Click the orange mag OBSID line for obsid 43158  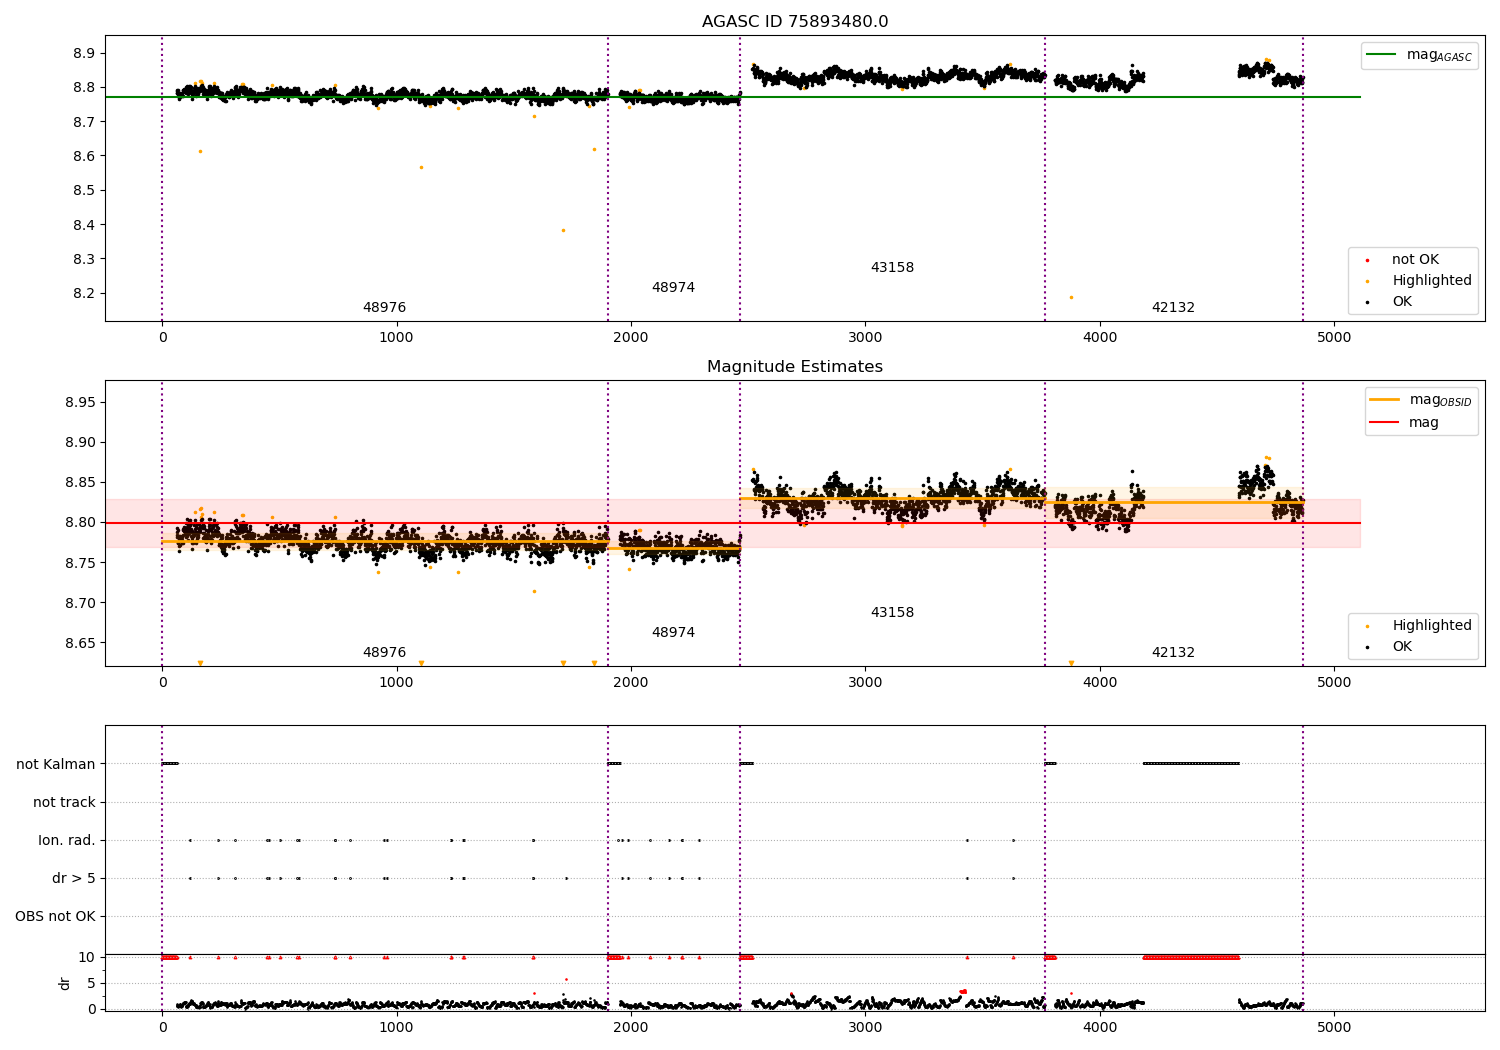892,499
